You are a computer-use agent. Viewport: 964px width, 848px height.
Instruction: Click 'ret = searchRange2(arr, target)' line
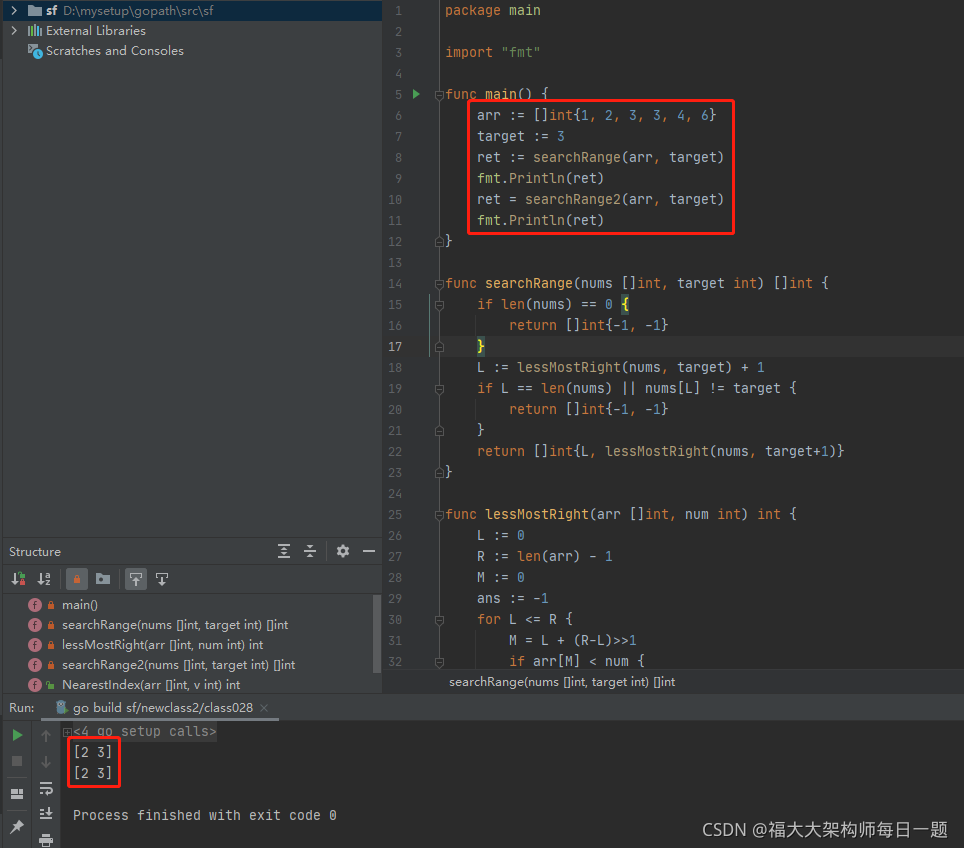coord(600,199)
